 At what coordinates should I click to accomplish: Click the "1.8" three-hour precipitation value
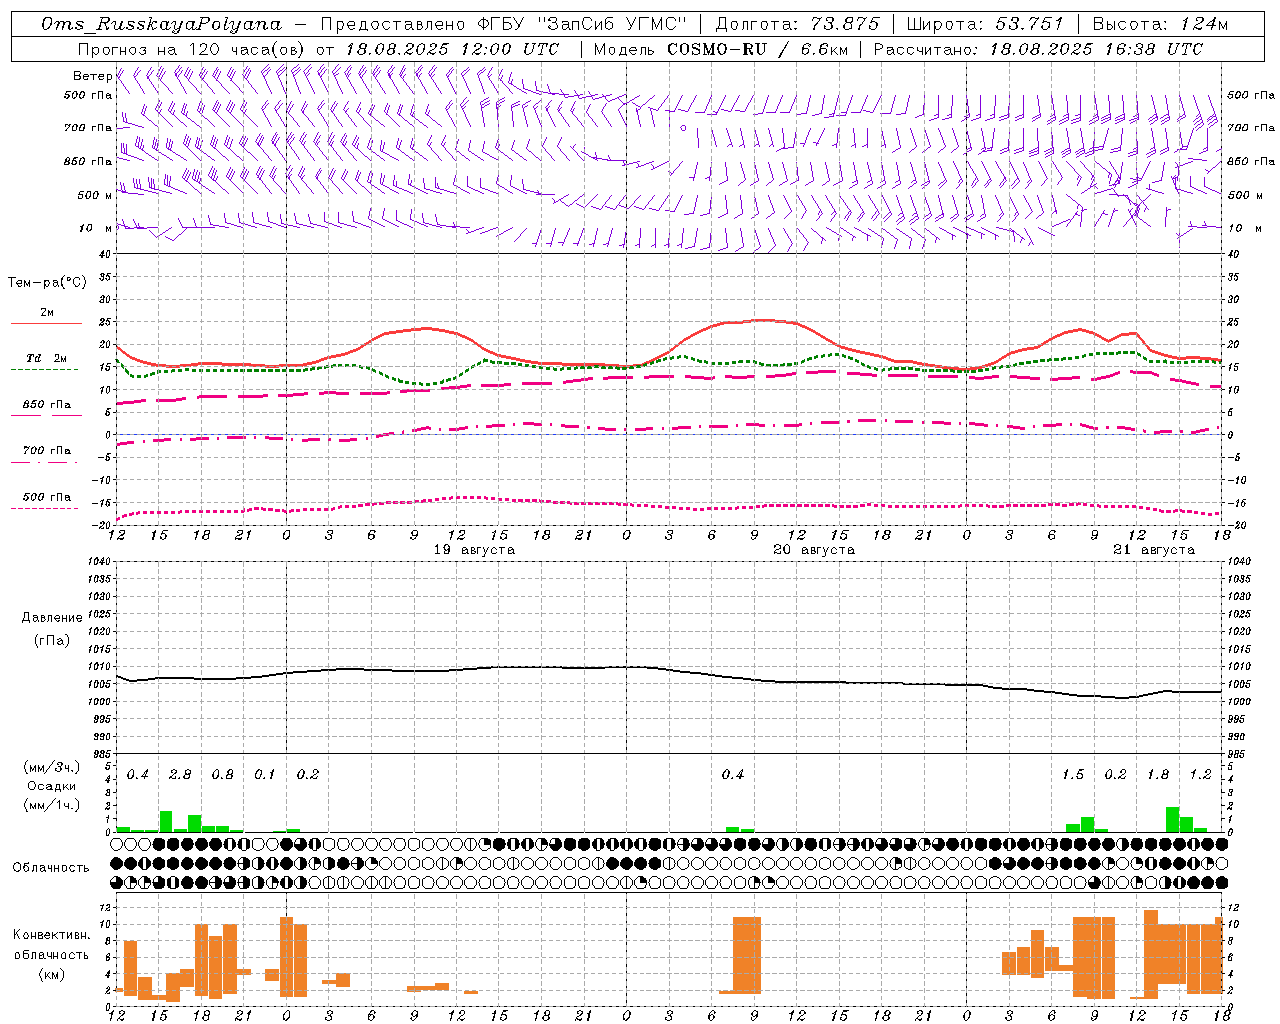click(x=1158, y=775)
